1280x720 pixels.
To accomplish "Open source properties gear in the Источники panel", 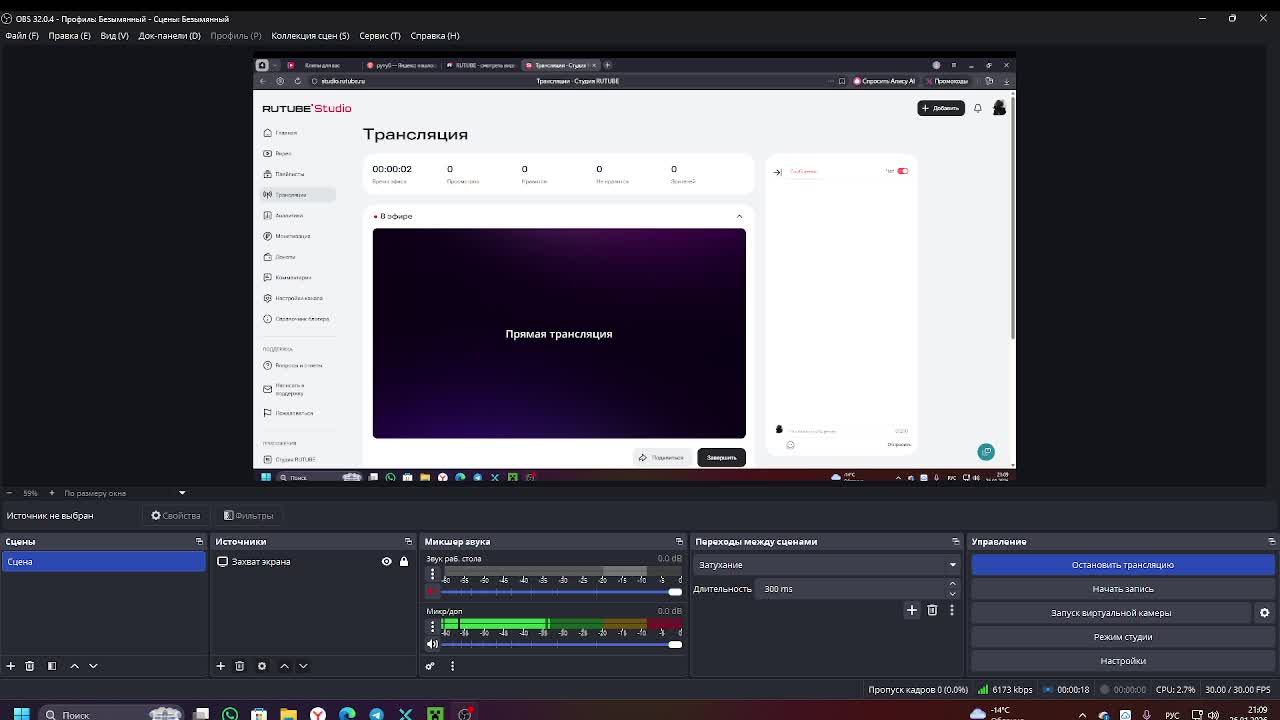I will [262, 666].
